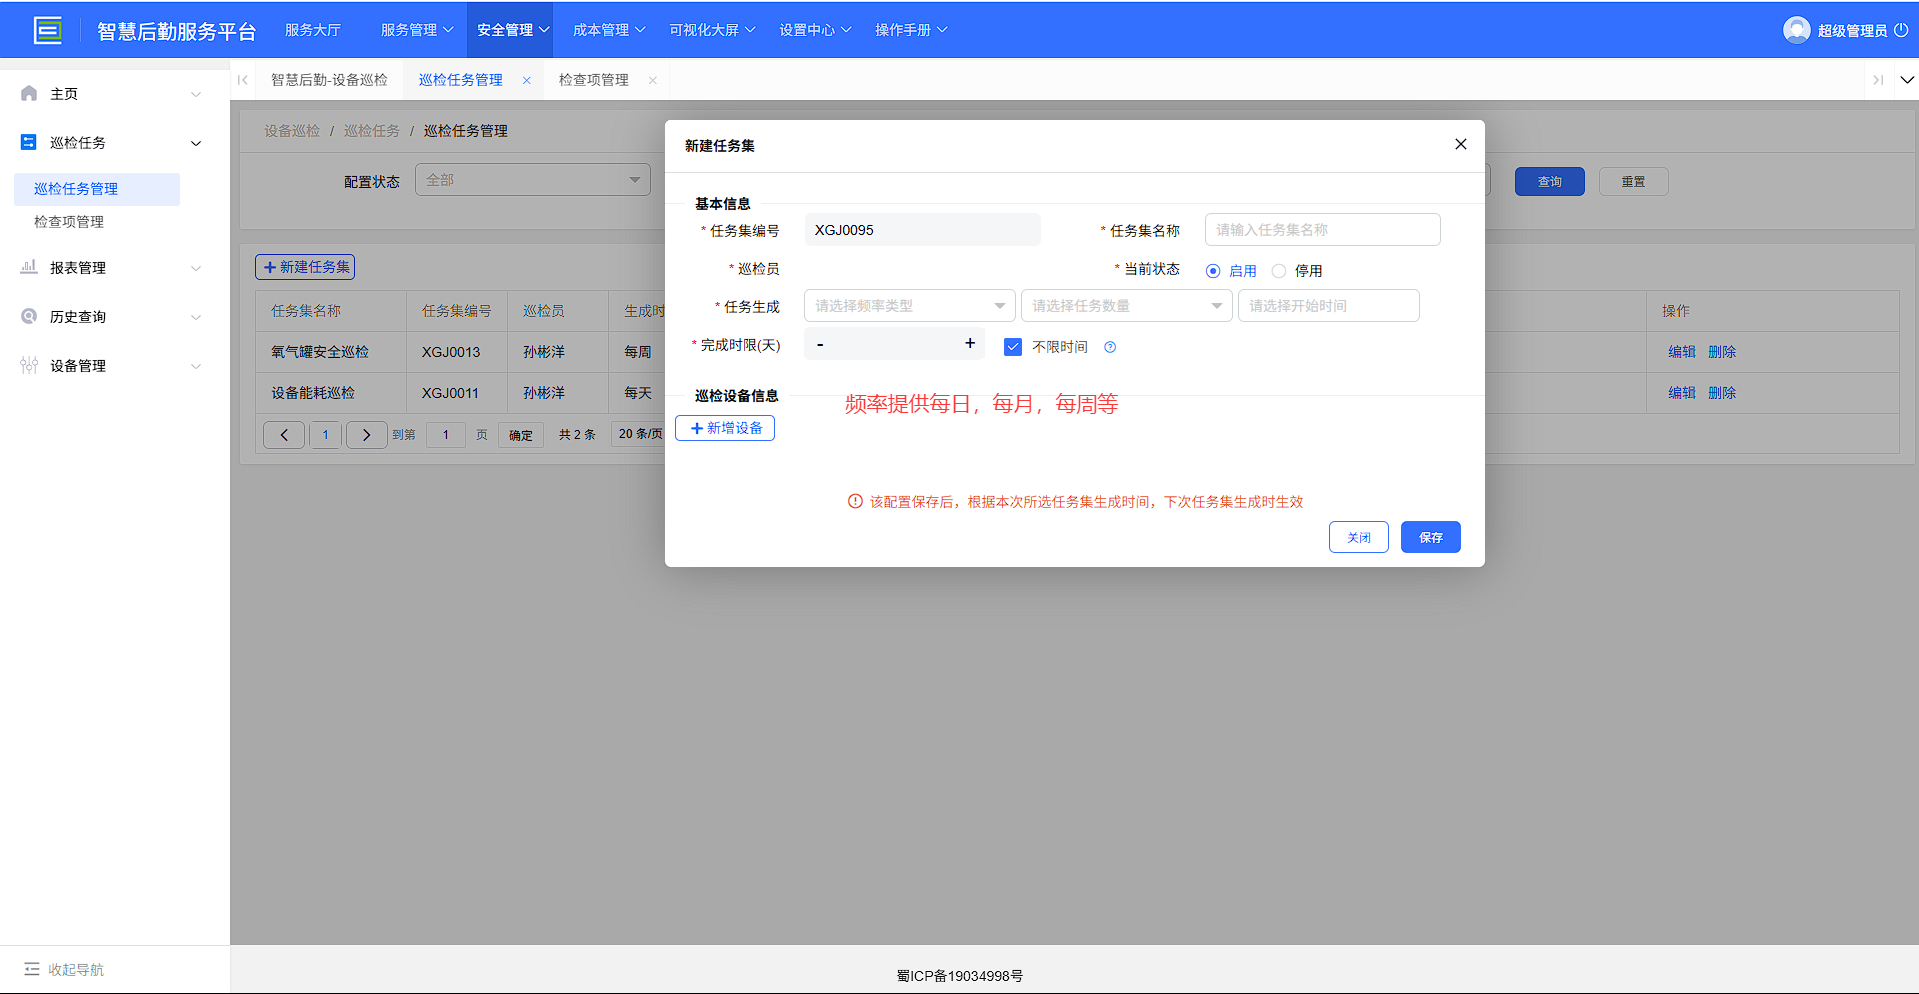Click the 保存 button in dialog
The width and height of the screenshot is (1919, 994).
pyautogui.click(x=1431, y=537)
